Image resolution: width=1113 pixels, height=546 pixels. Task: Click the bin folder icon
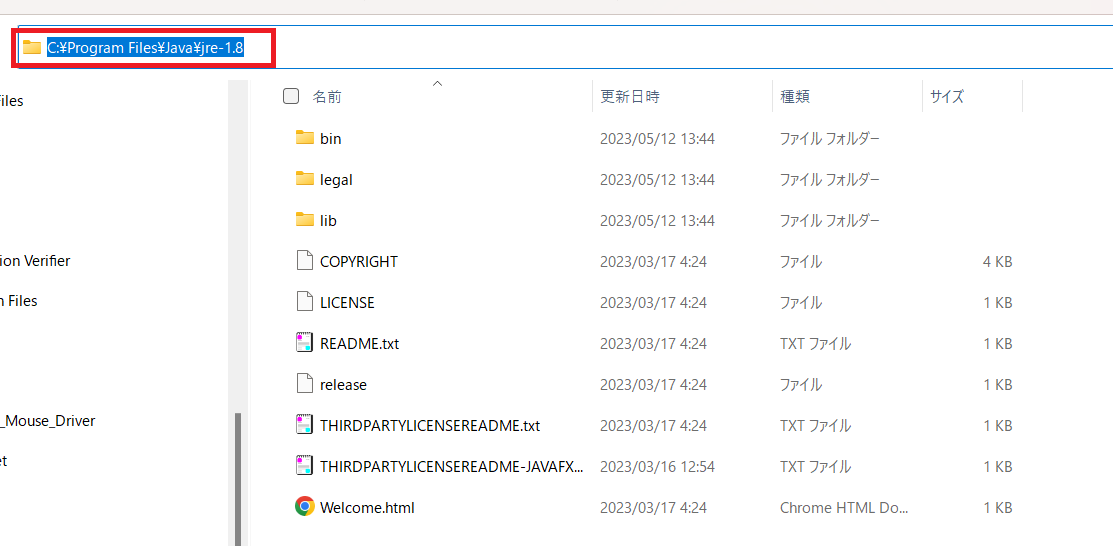pyautogui.click(x=305, y=138)
